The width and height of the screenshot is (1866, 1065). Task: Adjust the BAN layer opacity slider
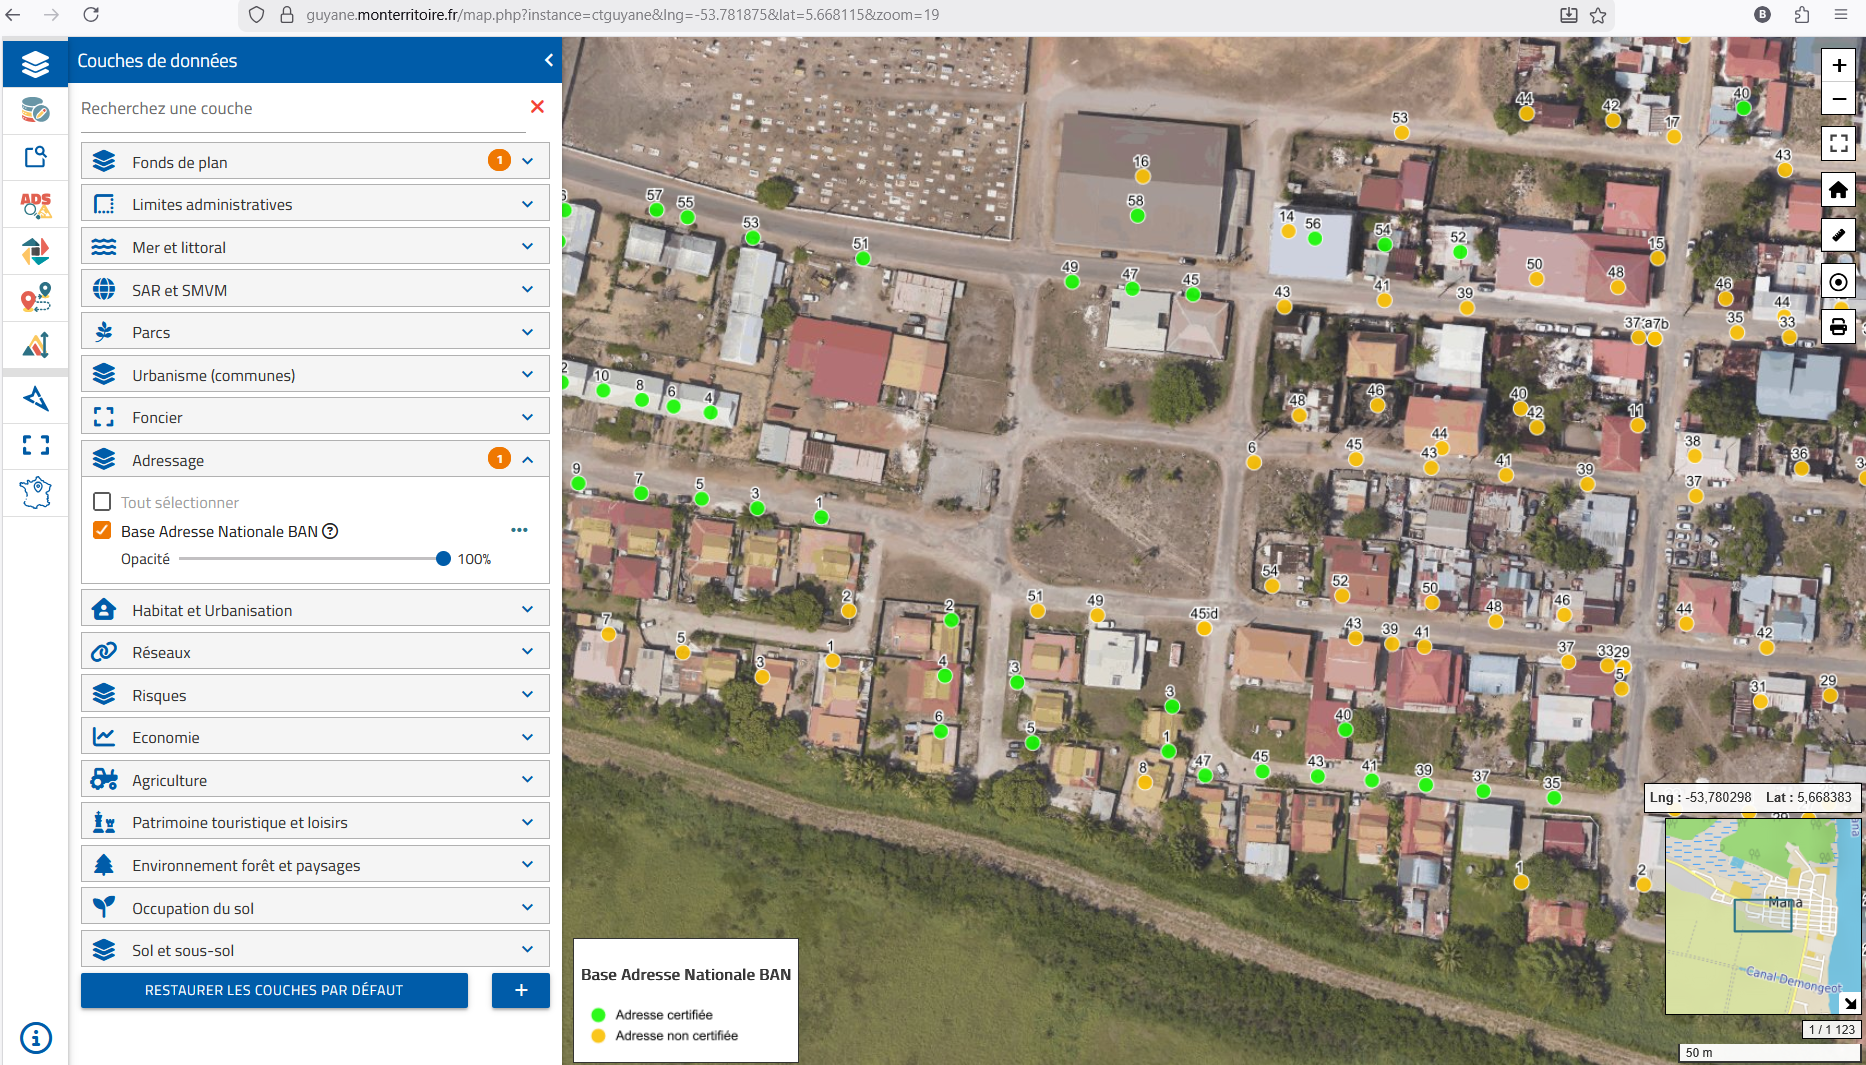pos(443,559)
